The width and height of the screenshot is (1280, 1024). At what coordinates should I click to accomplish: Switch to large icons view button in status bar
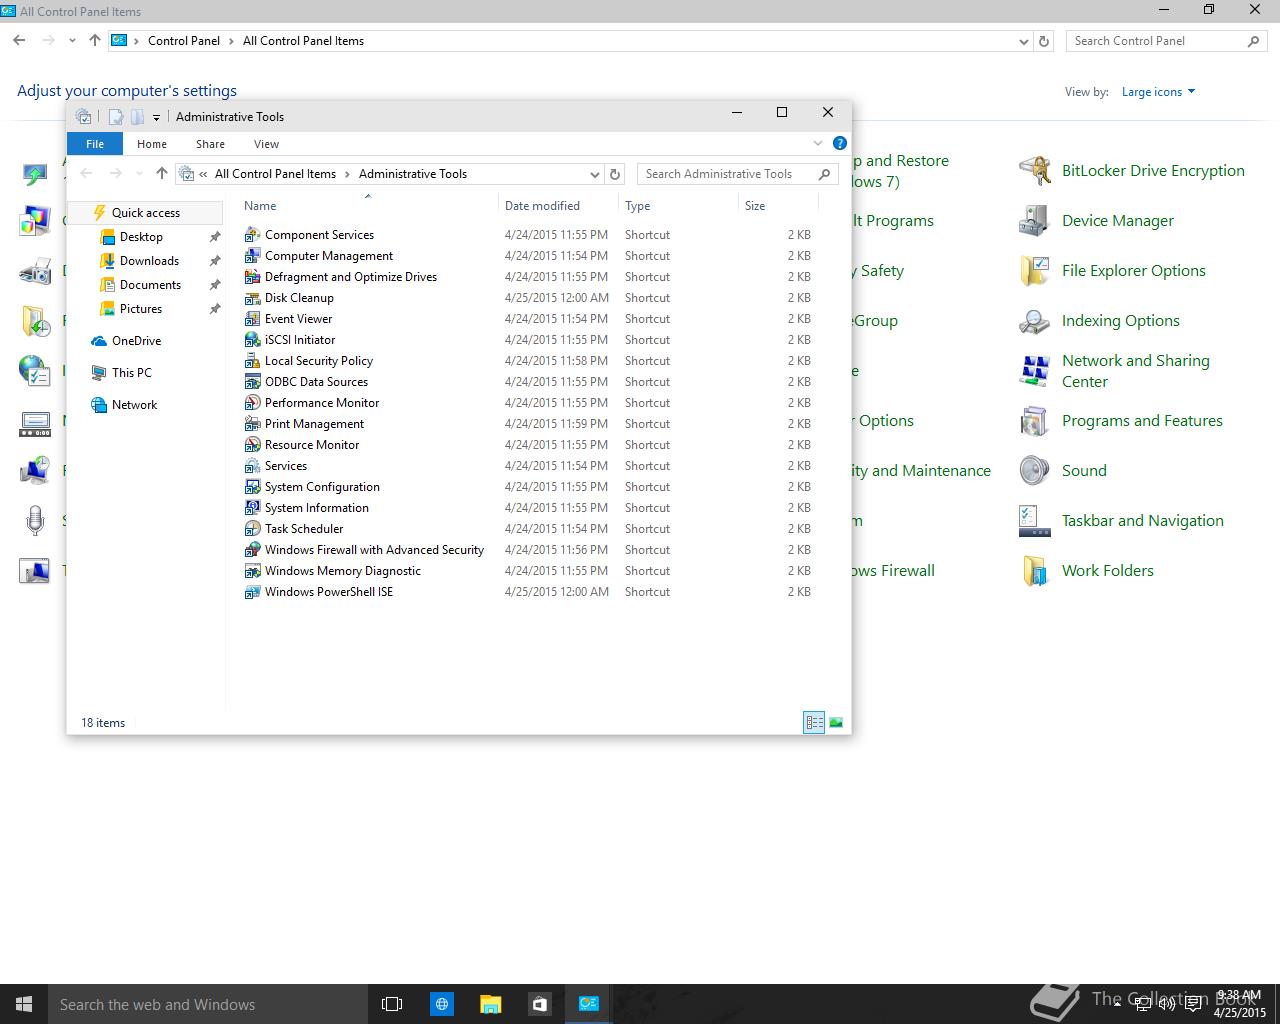pos(836,722)
